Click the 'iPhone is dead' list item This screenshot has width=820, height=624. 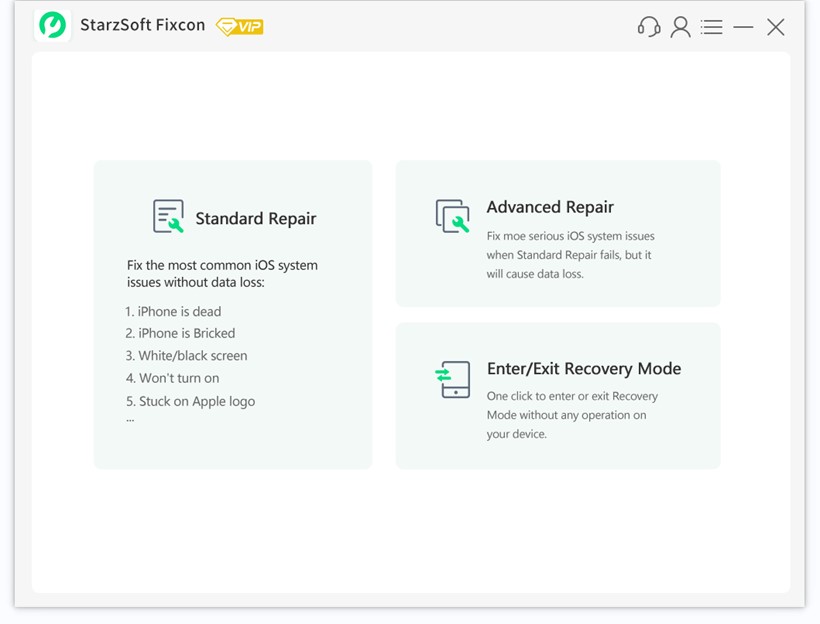(174, 311)
